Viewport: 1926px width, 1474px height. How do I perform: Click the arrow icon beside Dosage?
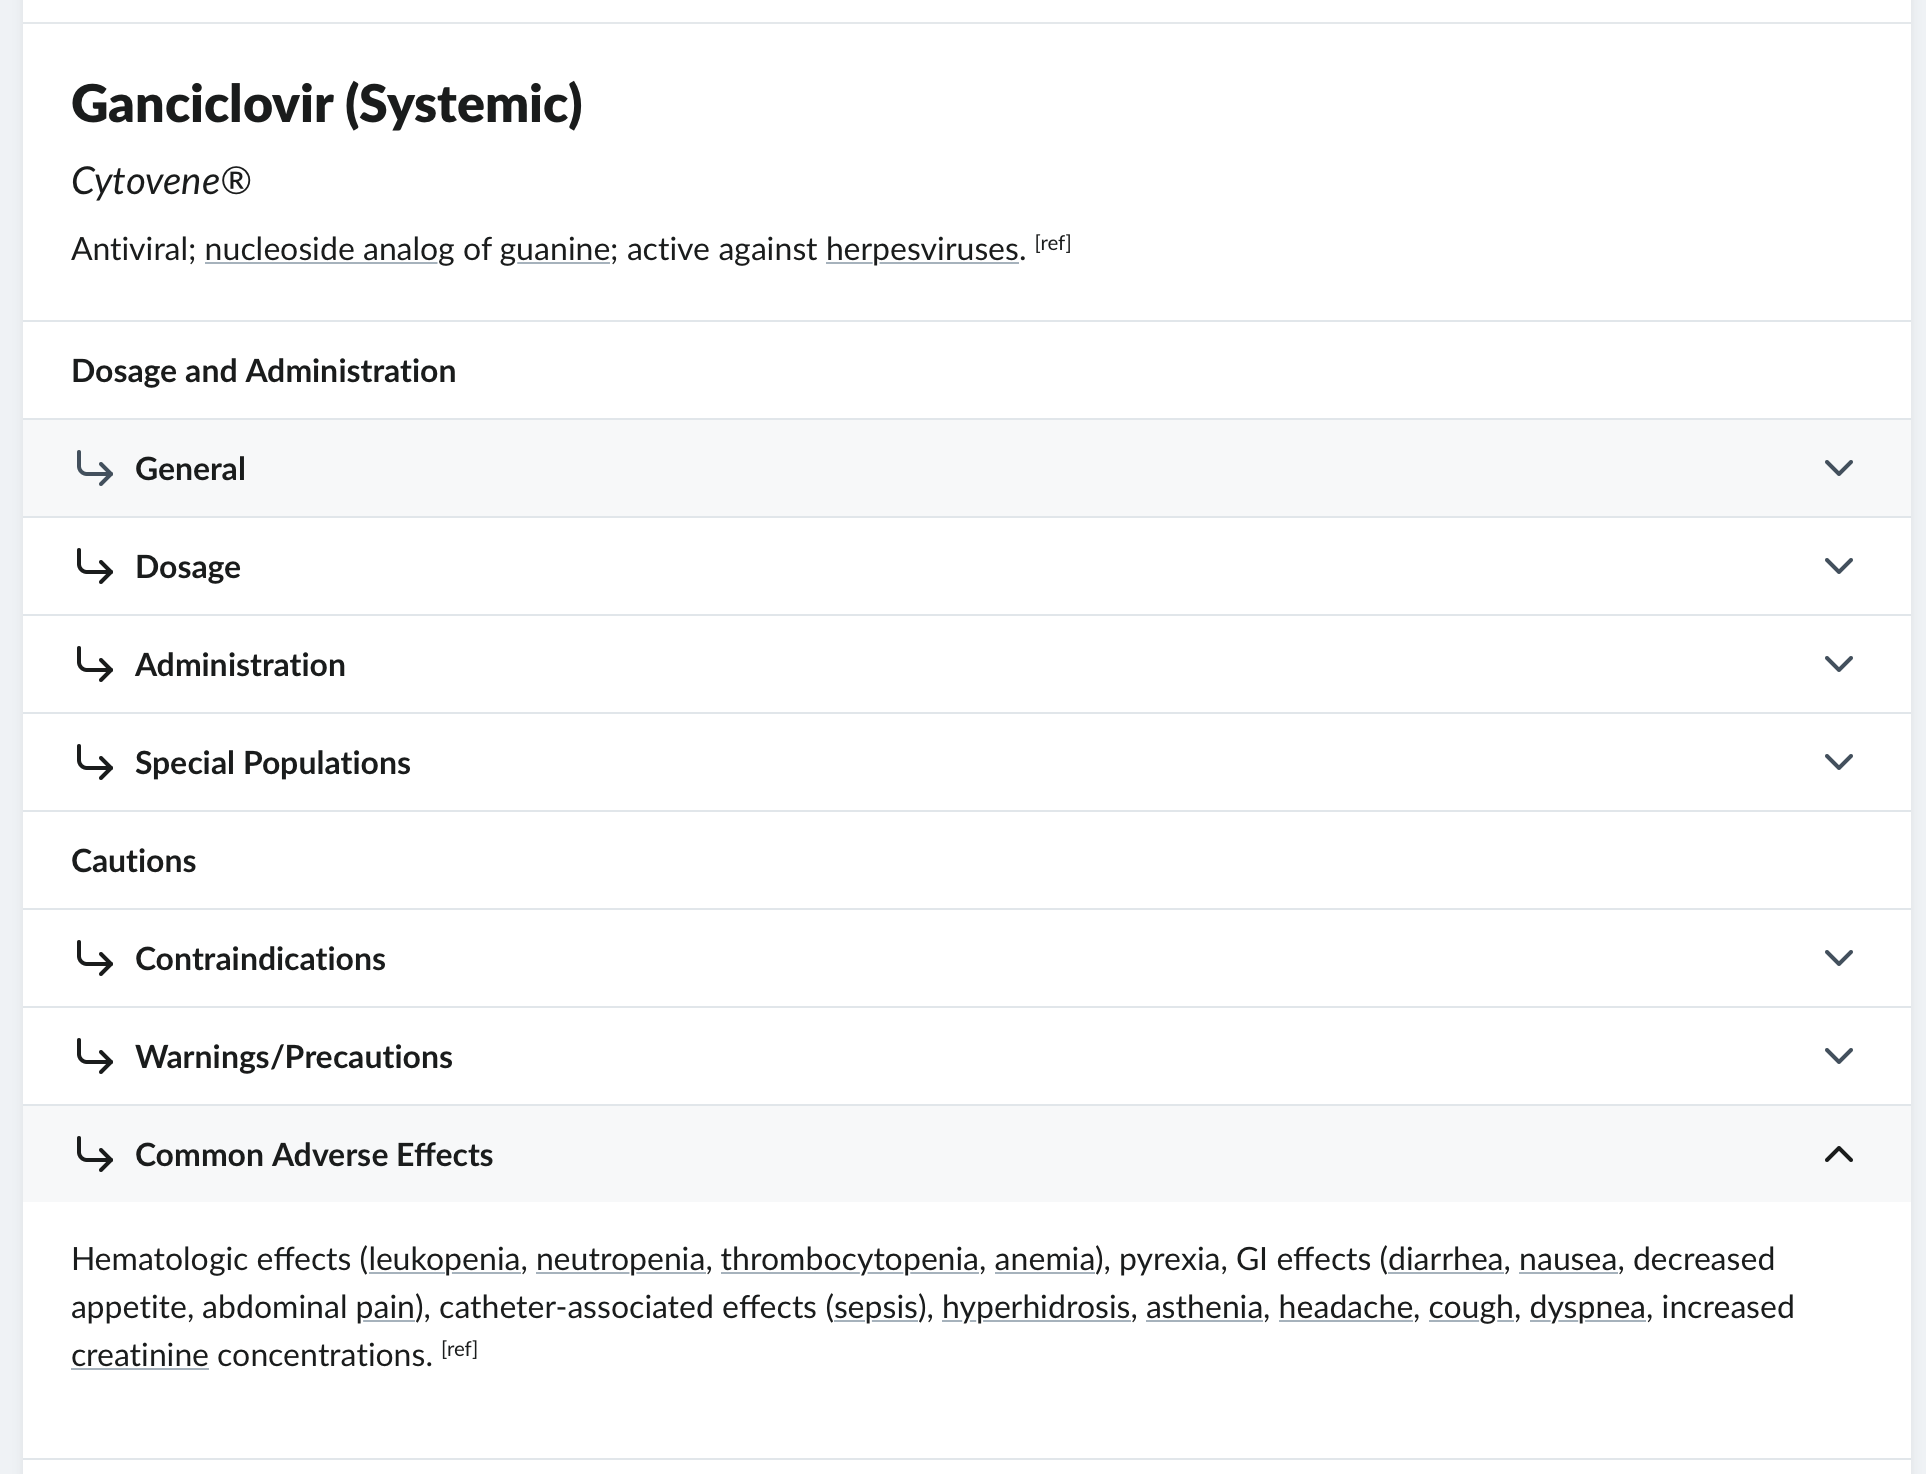(95, 566)
